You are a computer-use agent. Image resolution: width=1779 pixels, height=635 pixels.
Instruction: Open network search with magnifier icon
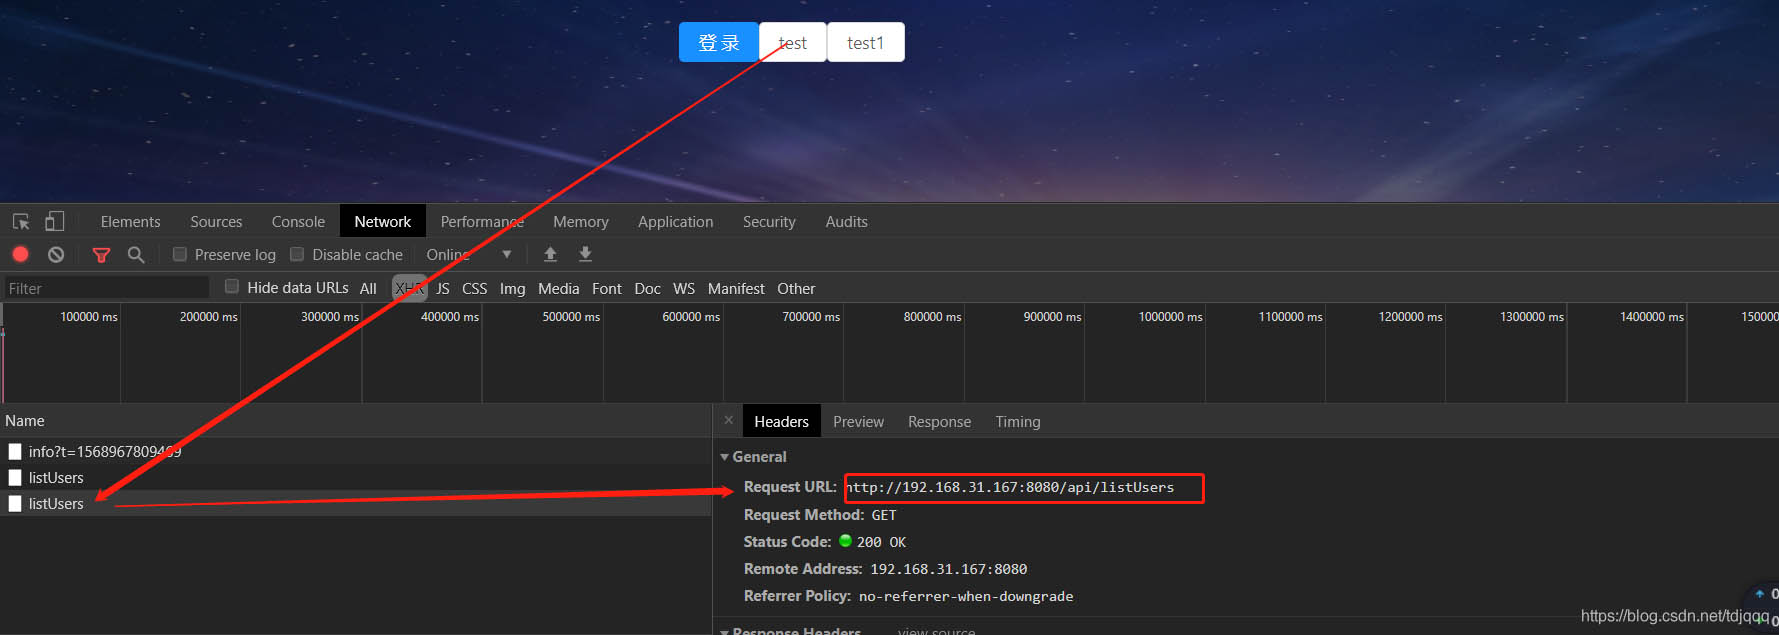pyautogui.click(x=136, y=255)
